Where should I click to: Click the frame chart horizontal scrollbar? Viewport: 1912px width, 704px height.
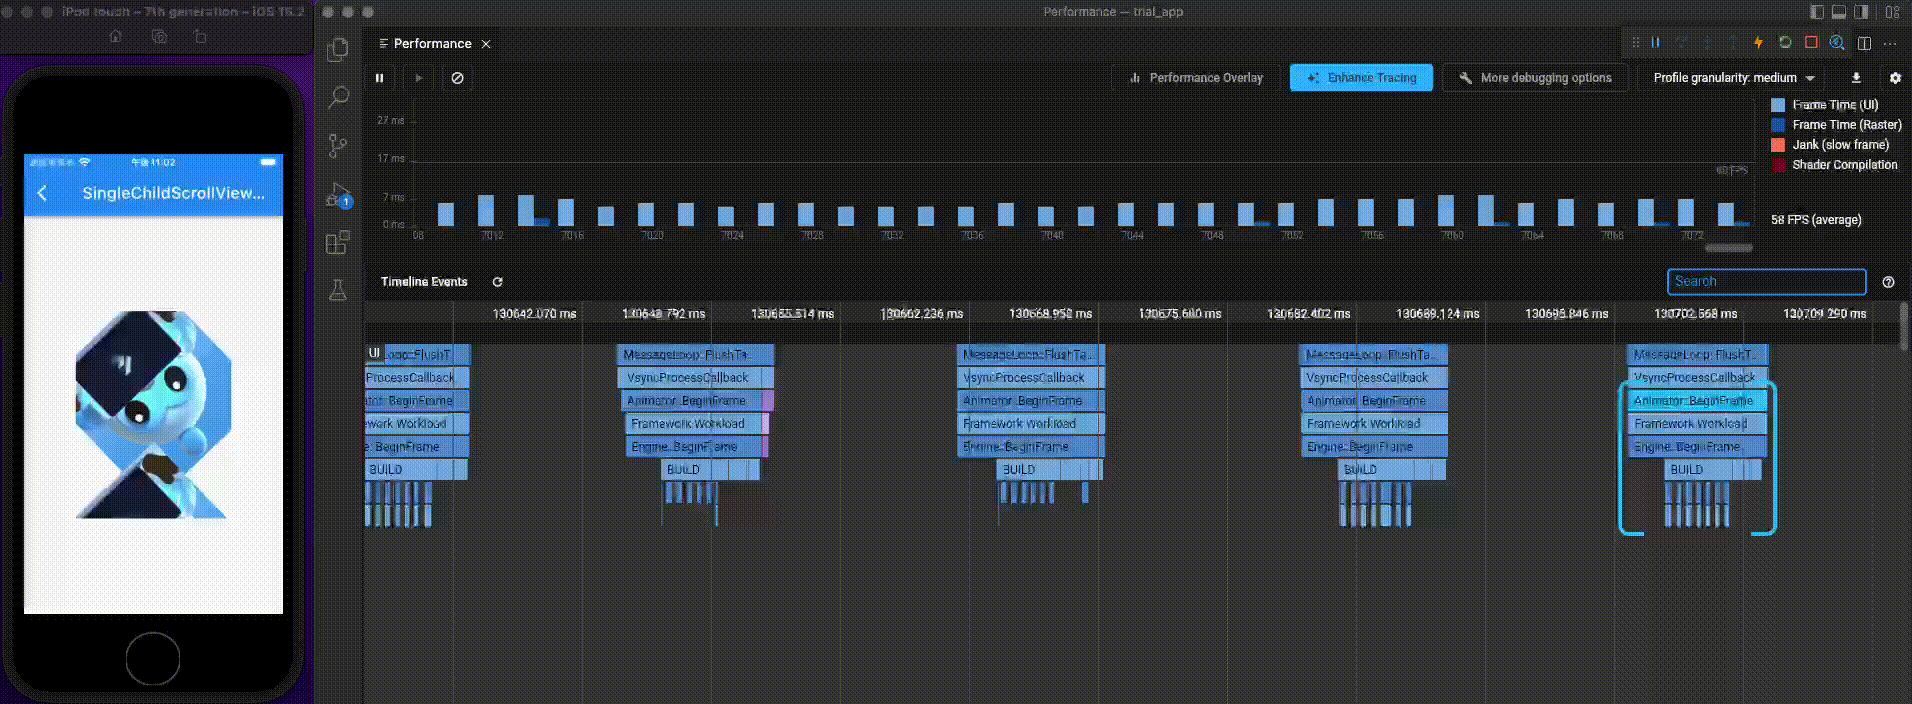(1728, 247)
